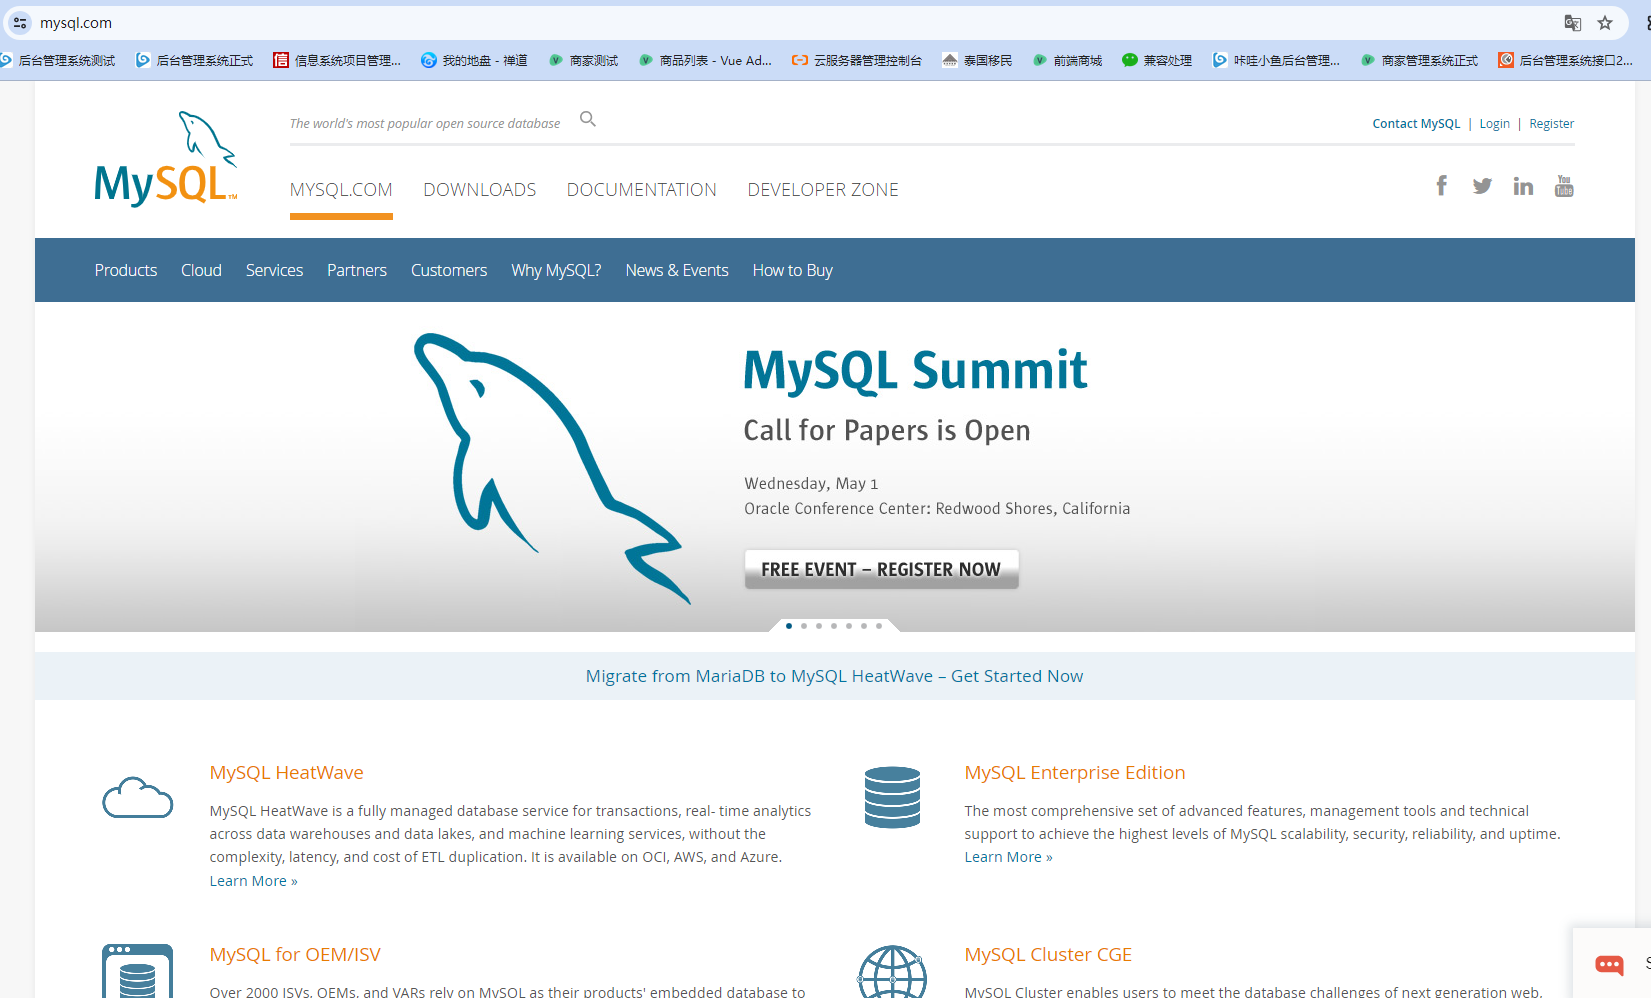Click the database icon beside MySQL Enterprise Edition
Screen dimensions: 1651x998
(892, 797)
